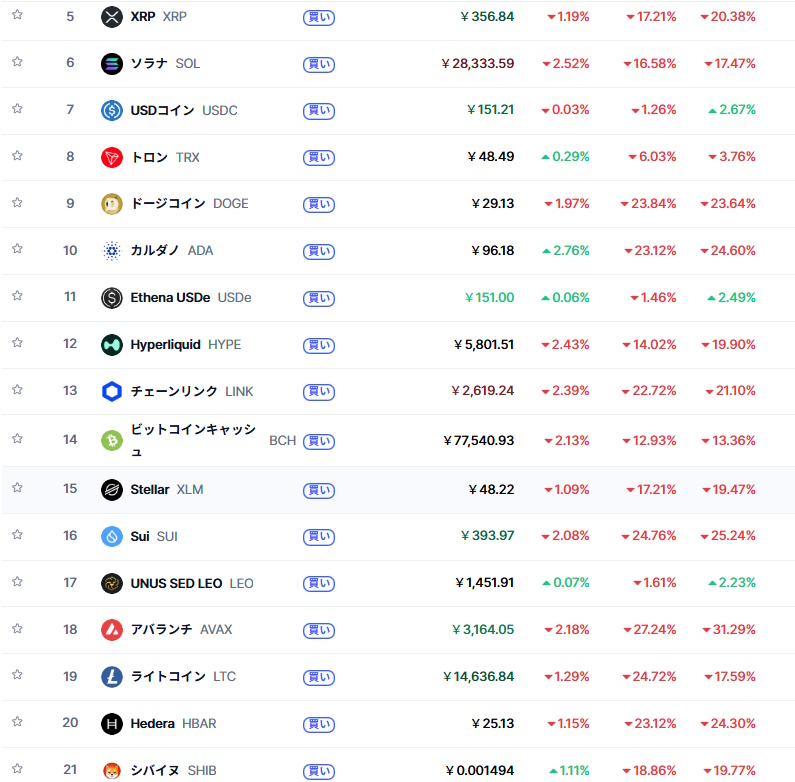Toggle watchlist star for XRP
Image resolution: width=795 pixels, height=782 pixels.
17,16
